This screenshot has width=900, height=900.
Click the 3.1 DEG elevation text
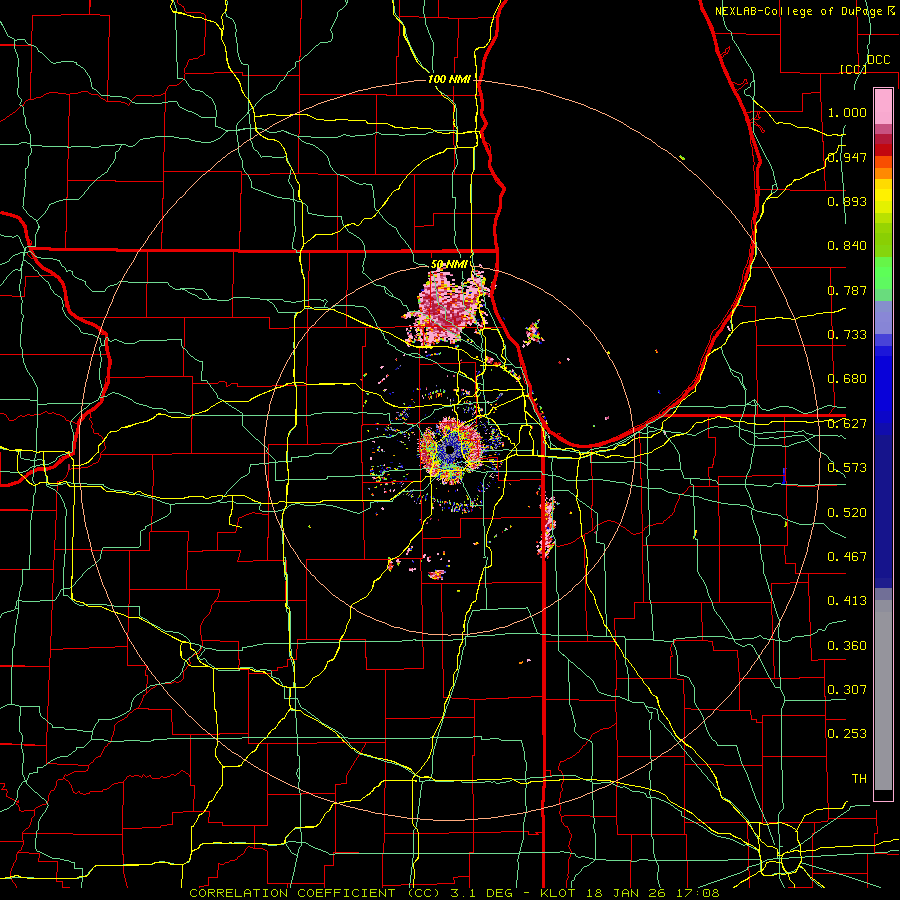tap(480, 893)
